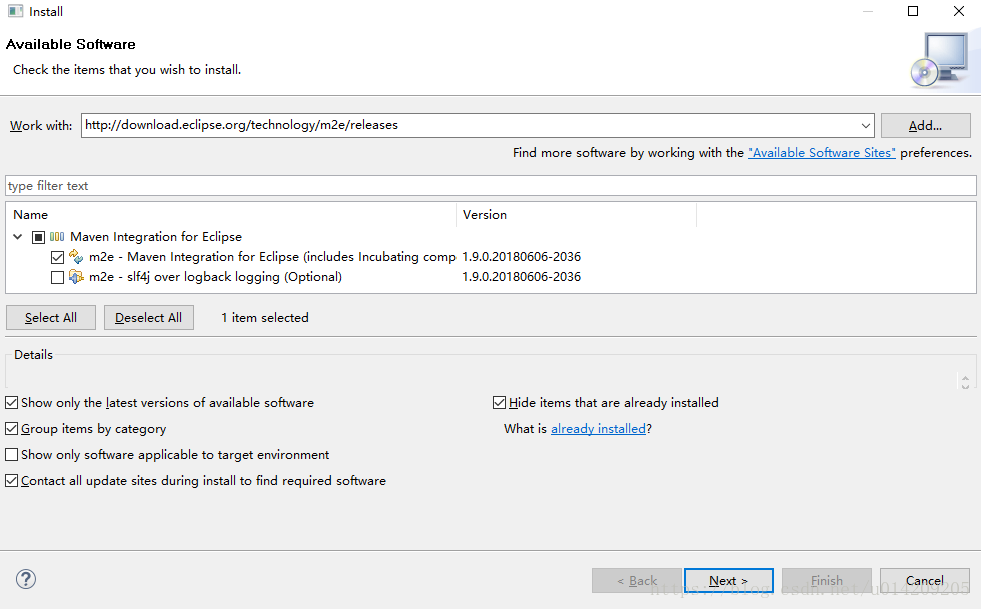Click the Deselect All button
981x609 pixels.
click(x=149, y=317)
